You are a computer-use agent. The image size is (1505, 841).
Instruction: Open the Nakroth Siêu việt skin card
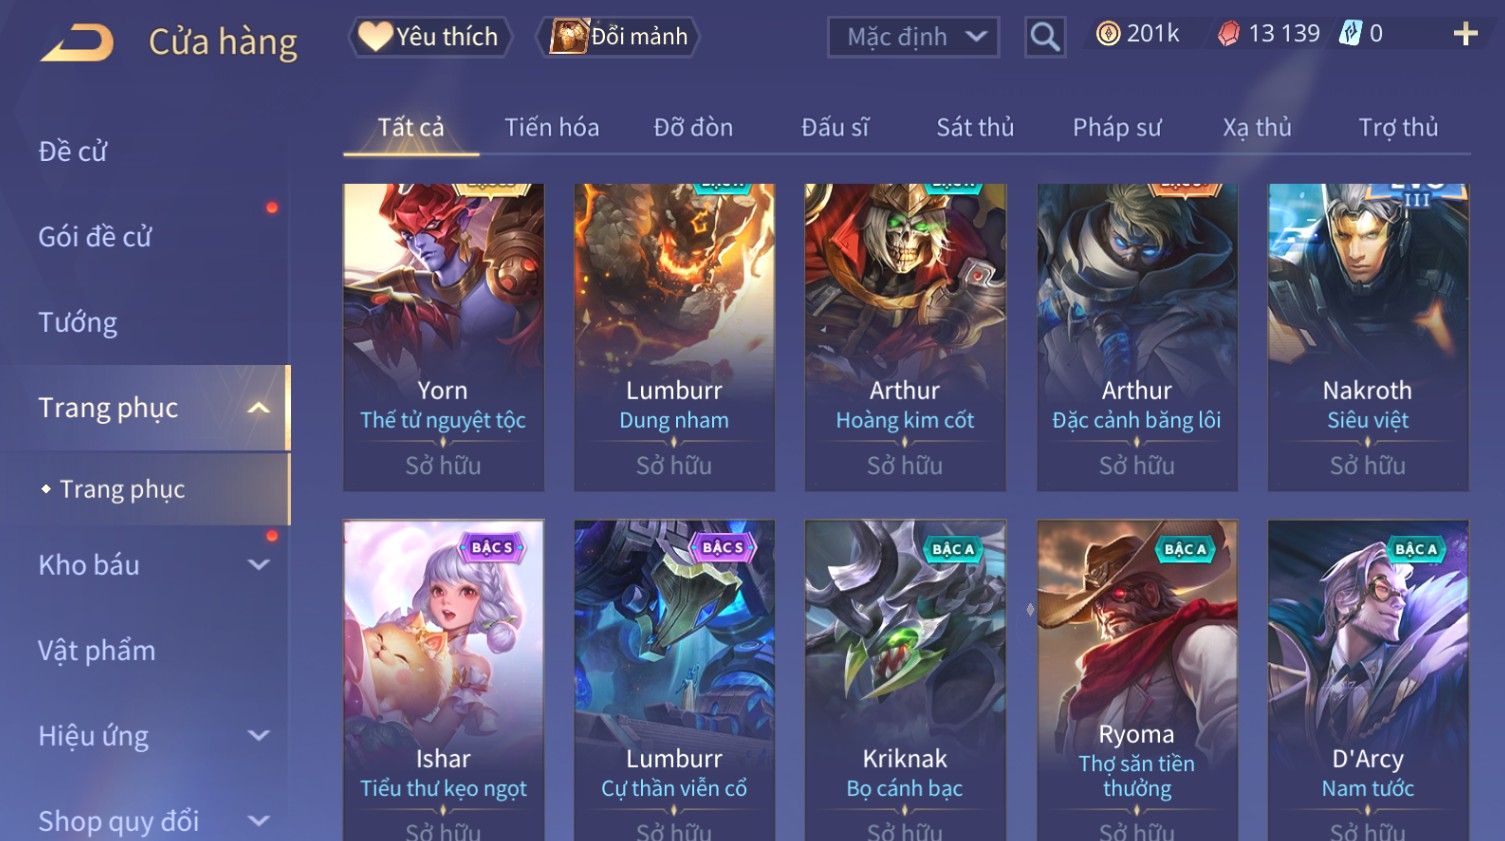click(1368, 337)
